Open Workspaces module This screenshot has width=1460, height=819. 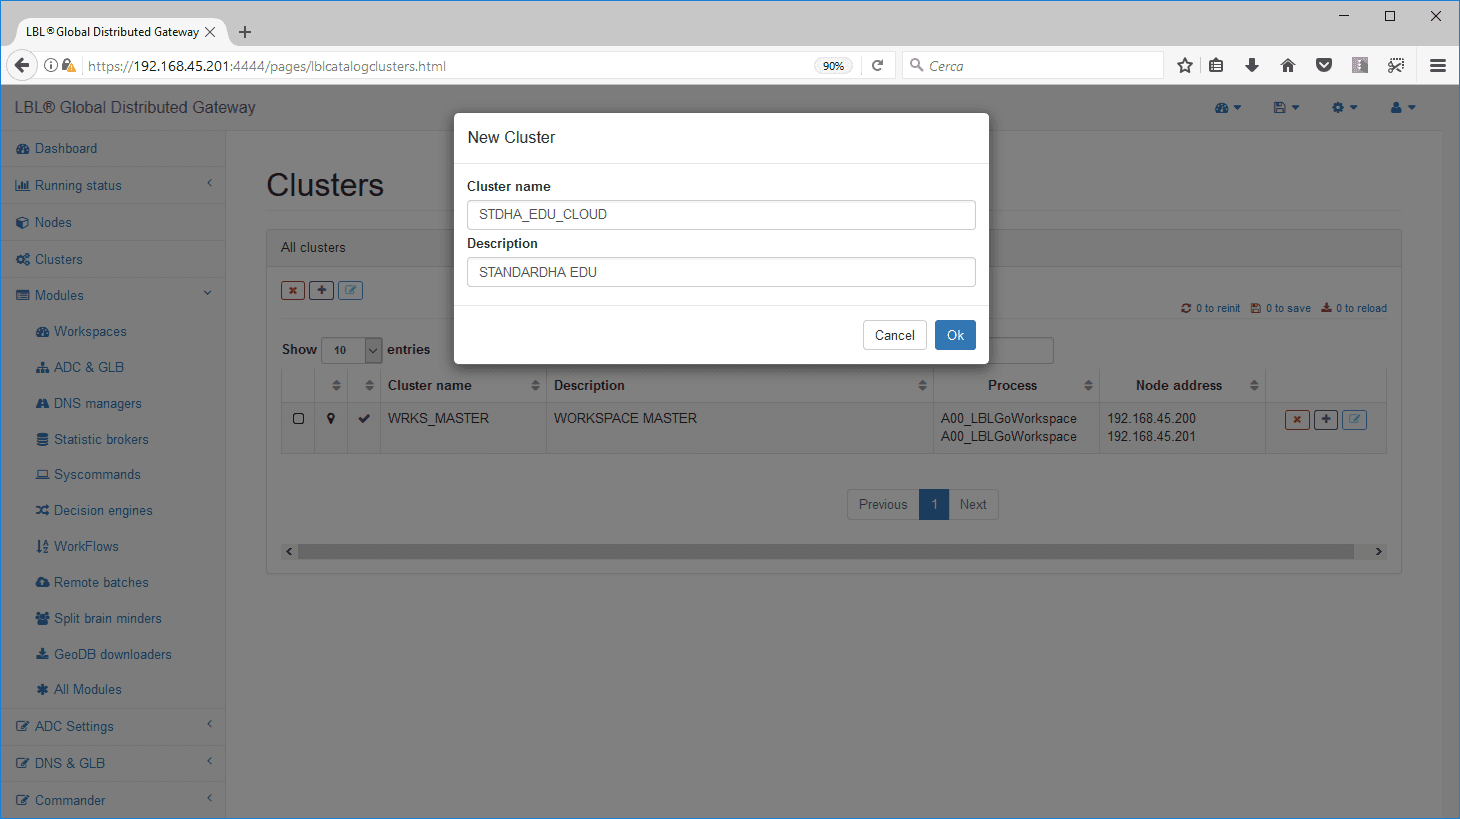(x=90, y=331)
